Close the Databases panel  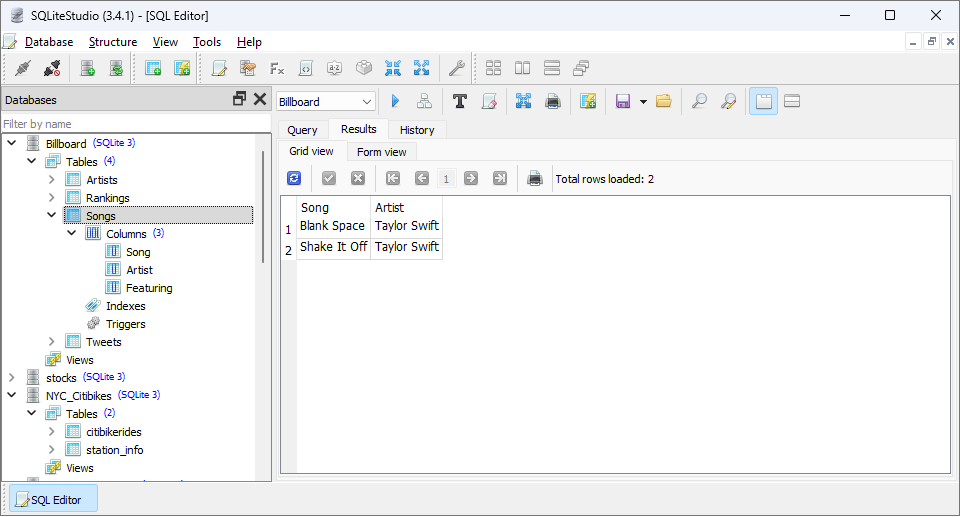point(260,99)
